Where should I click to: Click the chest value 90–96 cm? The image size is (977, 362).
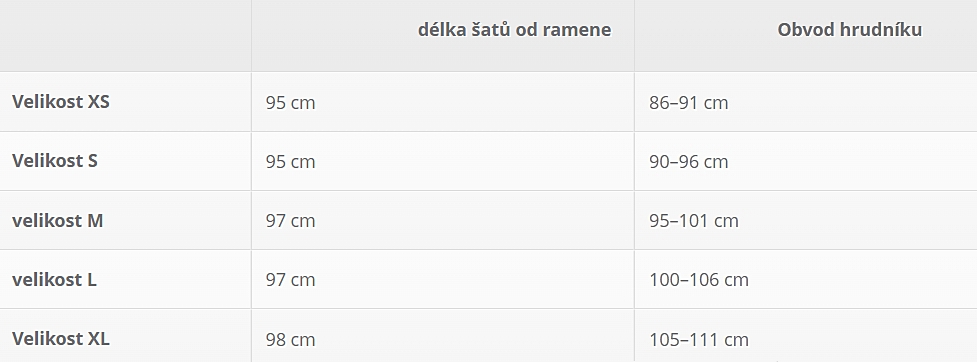click(689, 162)
